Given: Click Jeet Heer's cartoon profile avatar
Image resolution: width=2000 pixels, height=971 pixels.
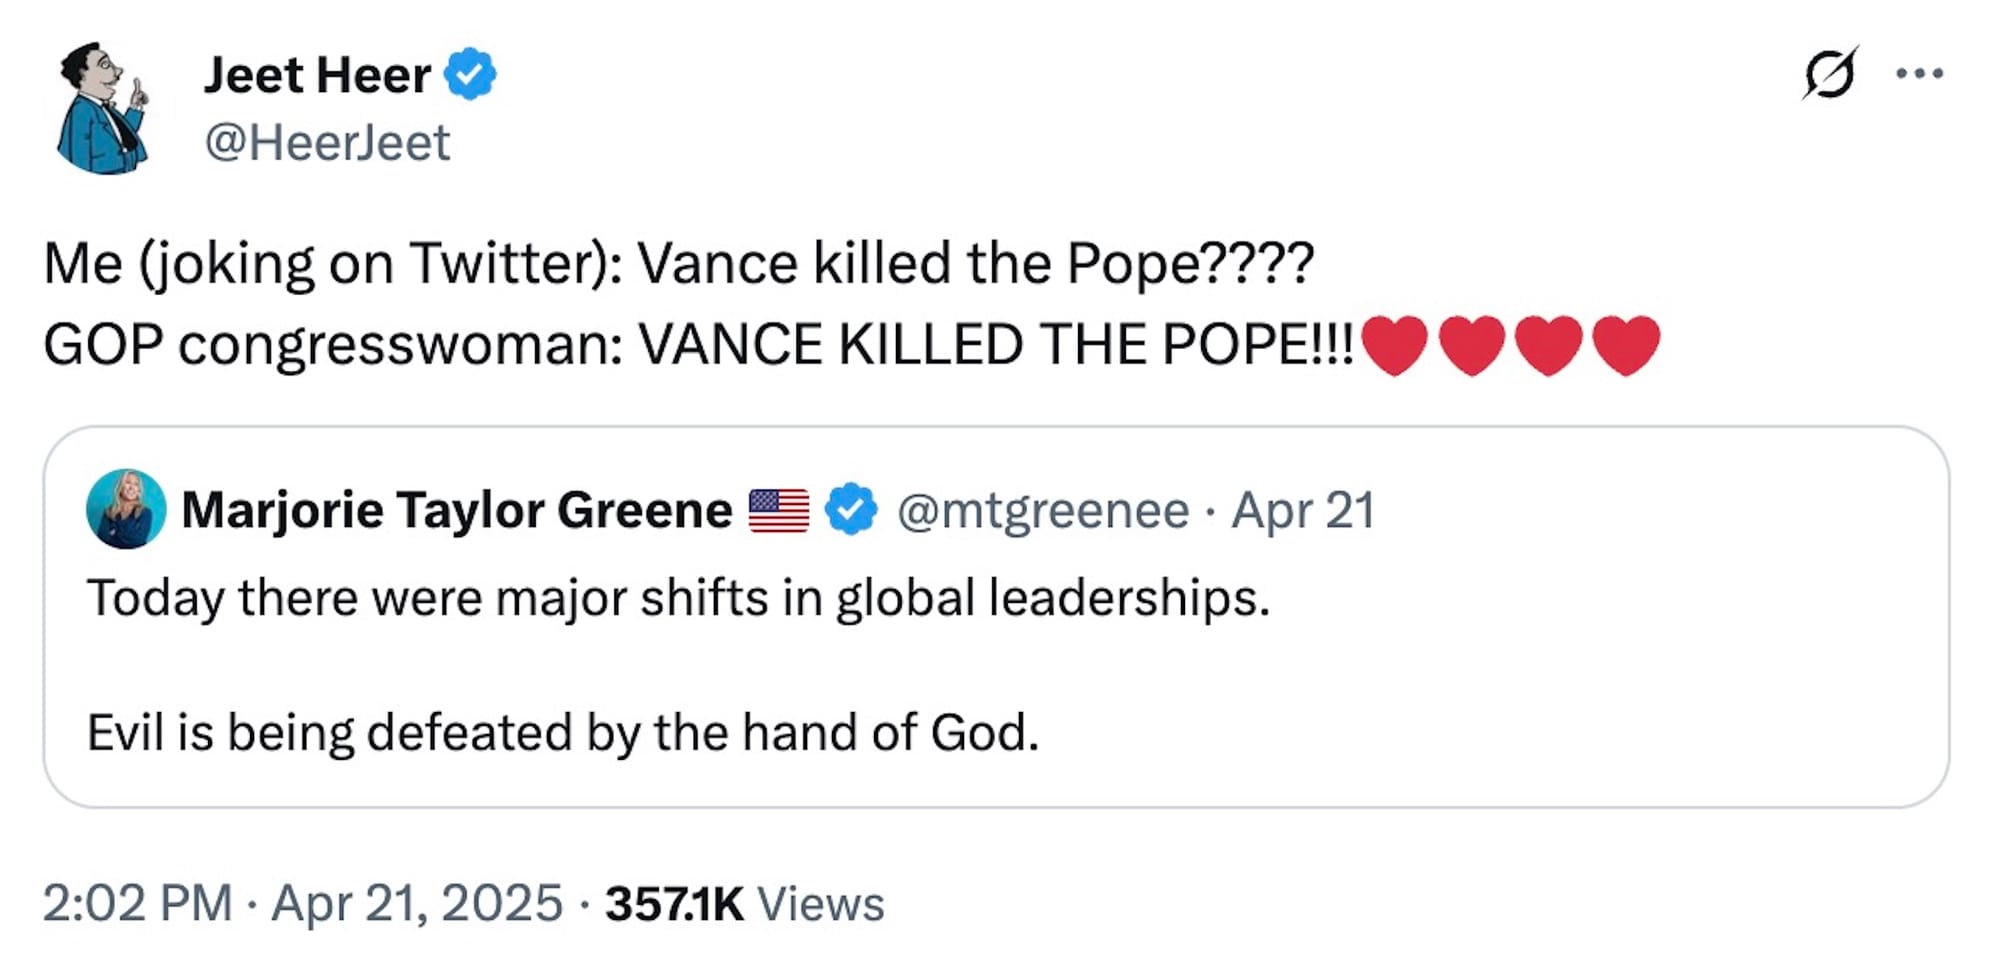Looking at the screenshot, I should 103,108.
